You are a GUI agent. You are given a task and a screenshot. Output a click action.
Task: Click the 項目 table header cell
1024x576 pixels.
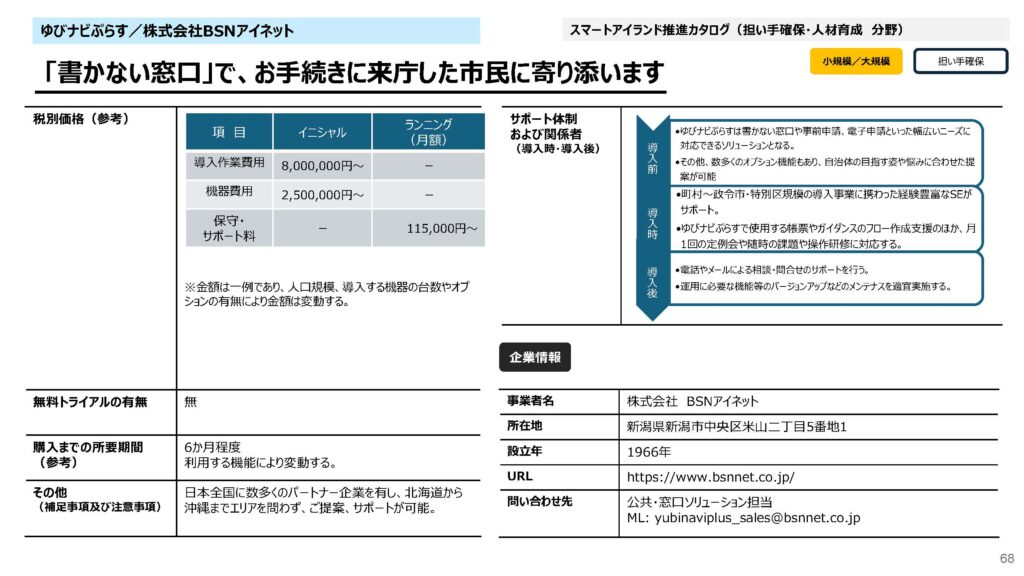(229, 132)
